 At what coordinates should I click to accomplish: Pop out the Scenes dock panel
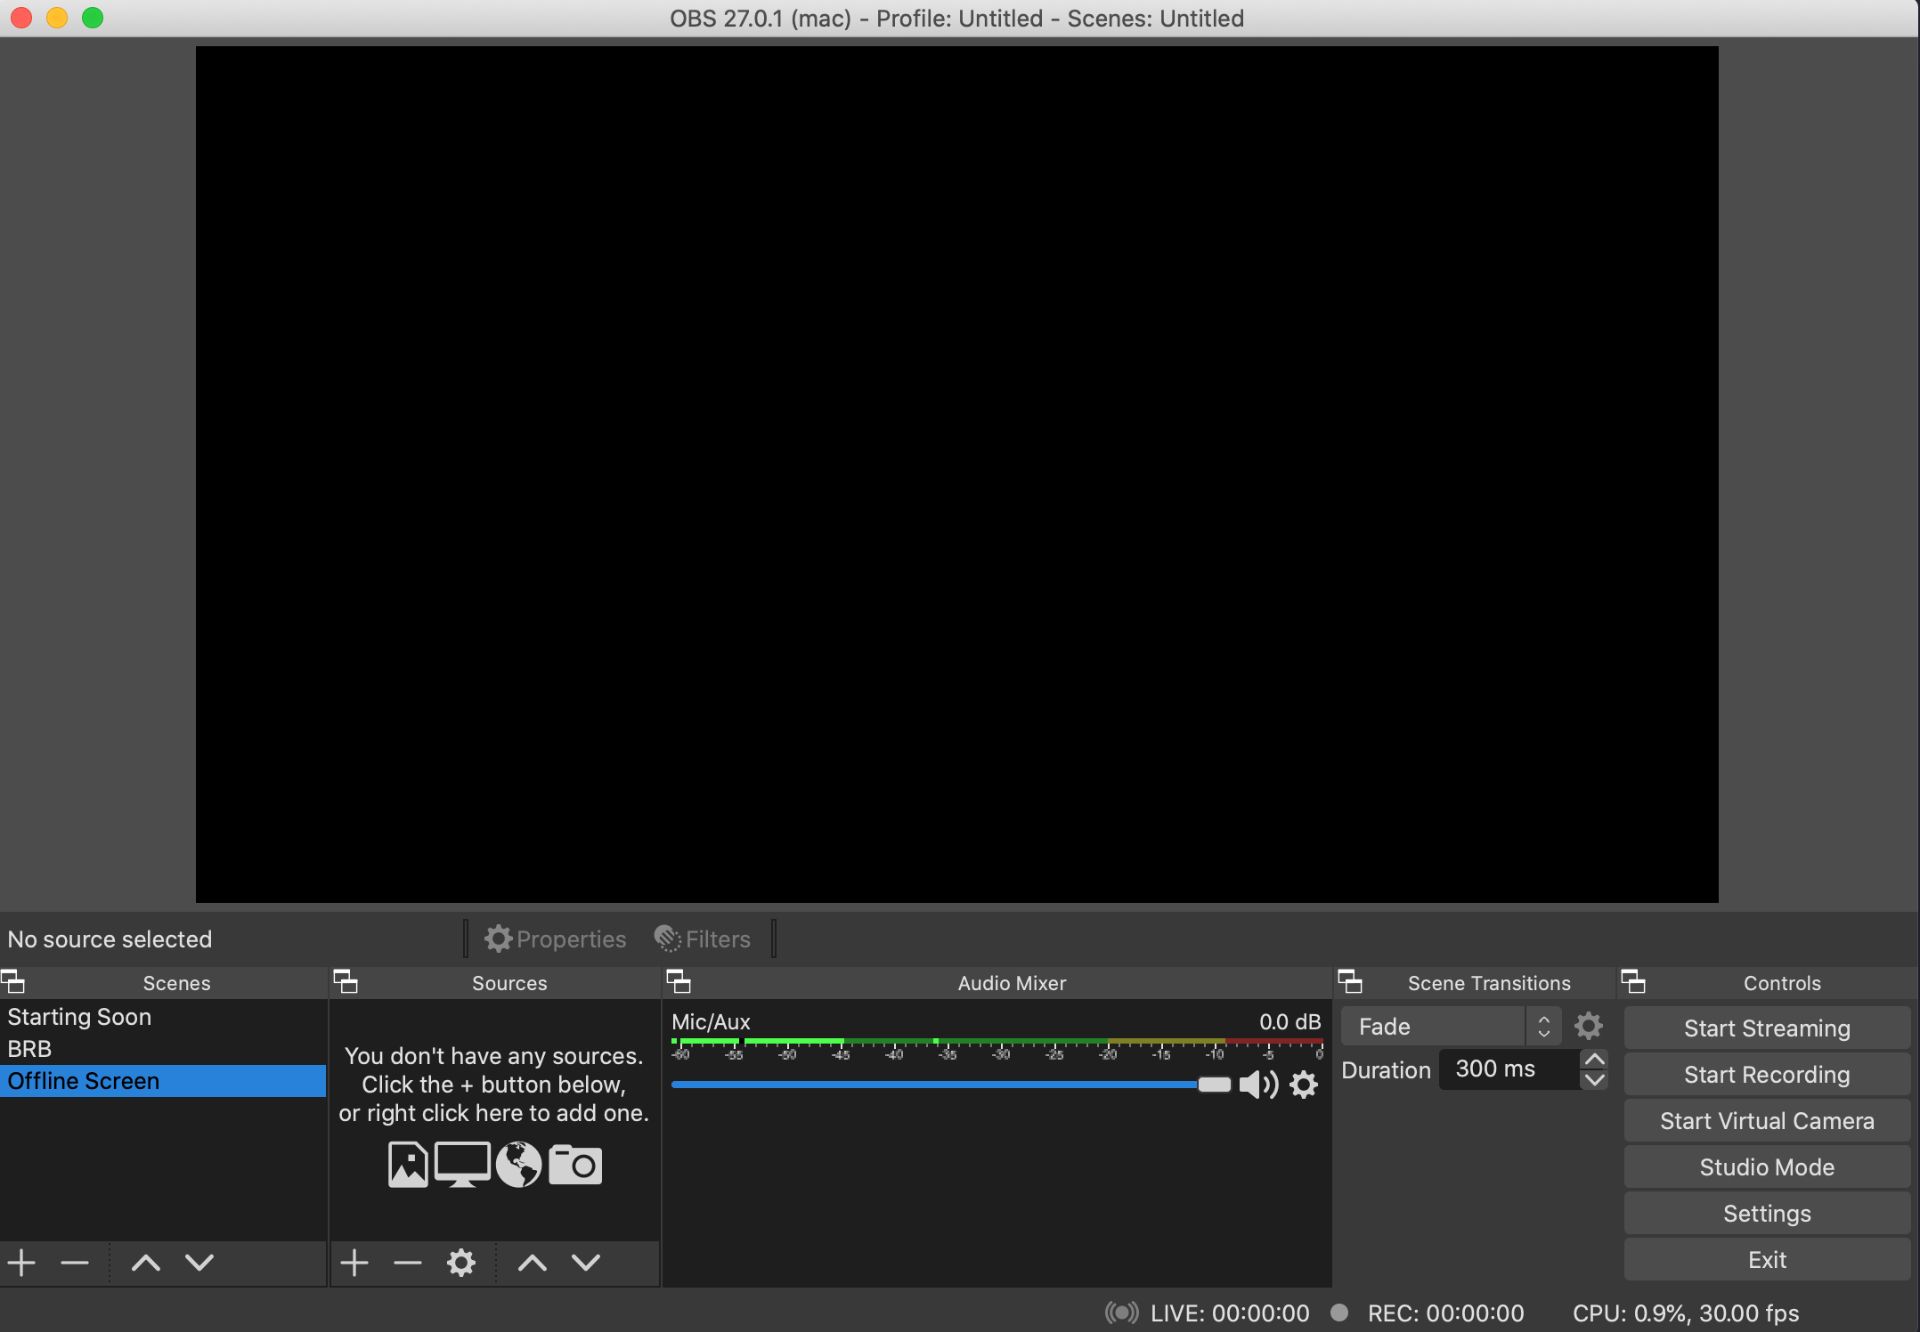click(x=13, y=982)
